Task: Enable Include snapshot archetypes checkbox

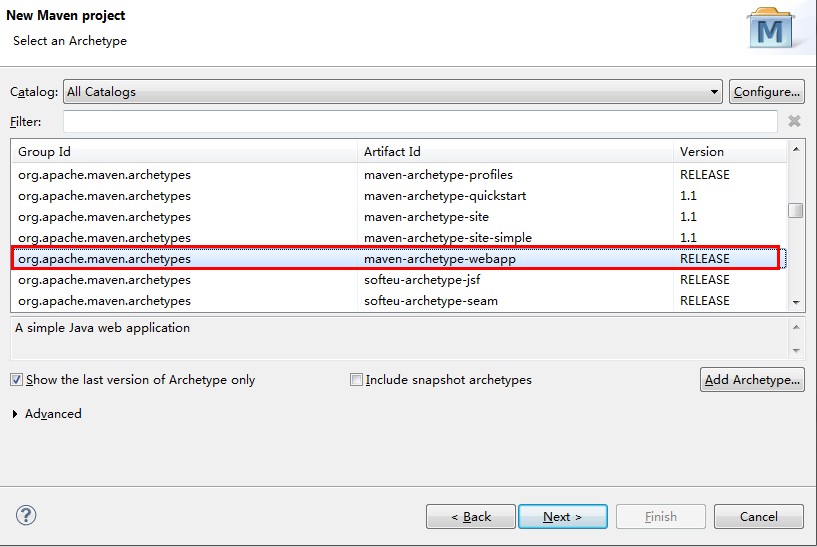Action: point(356,380)
